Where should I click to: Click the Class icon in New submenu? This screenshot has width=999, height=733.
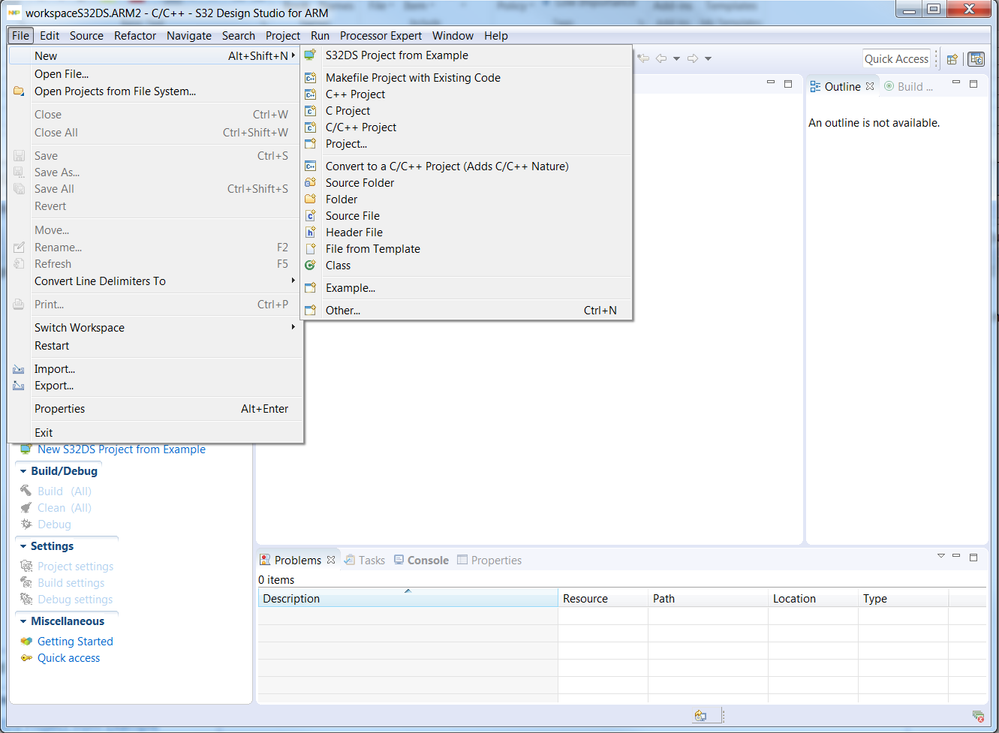(310, 265)
